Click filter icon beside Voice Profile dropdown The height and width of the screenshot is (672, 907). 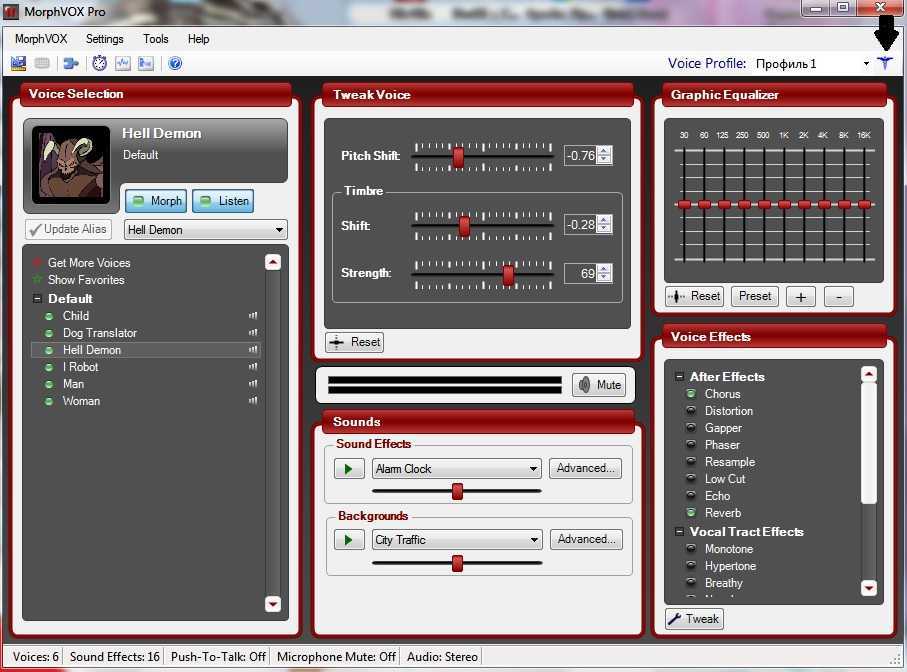coord(884,63)
